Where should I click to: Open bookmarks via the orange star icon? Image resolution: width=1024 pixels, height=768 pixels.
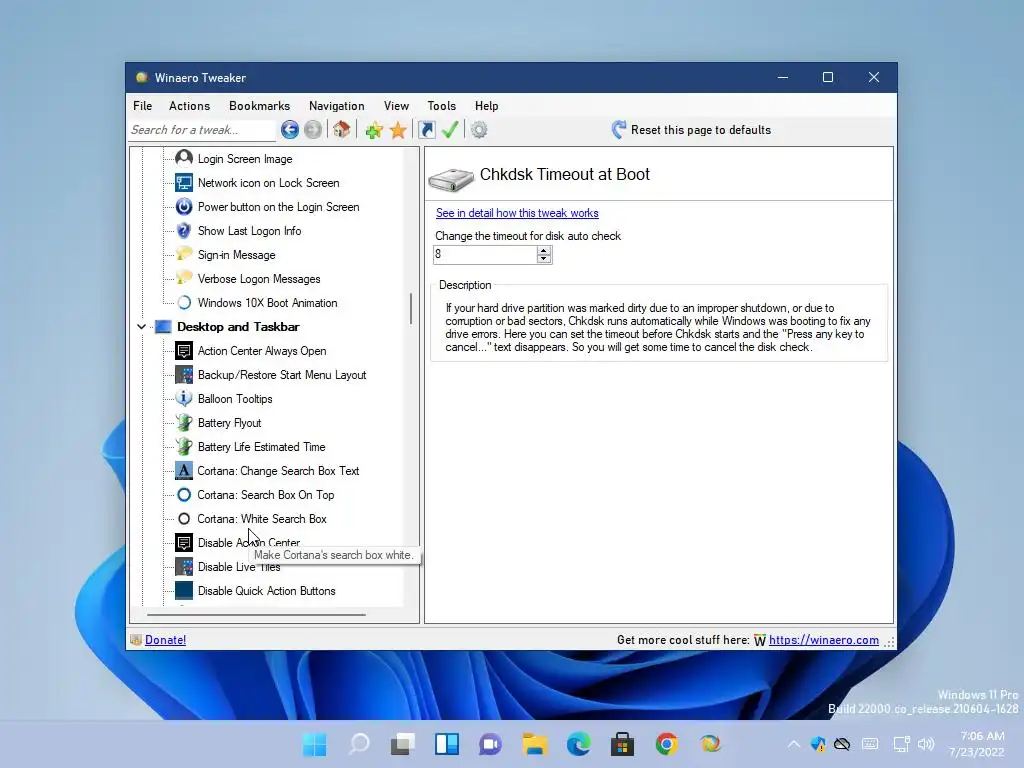click(398, 130)
